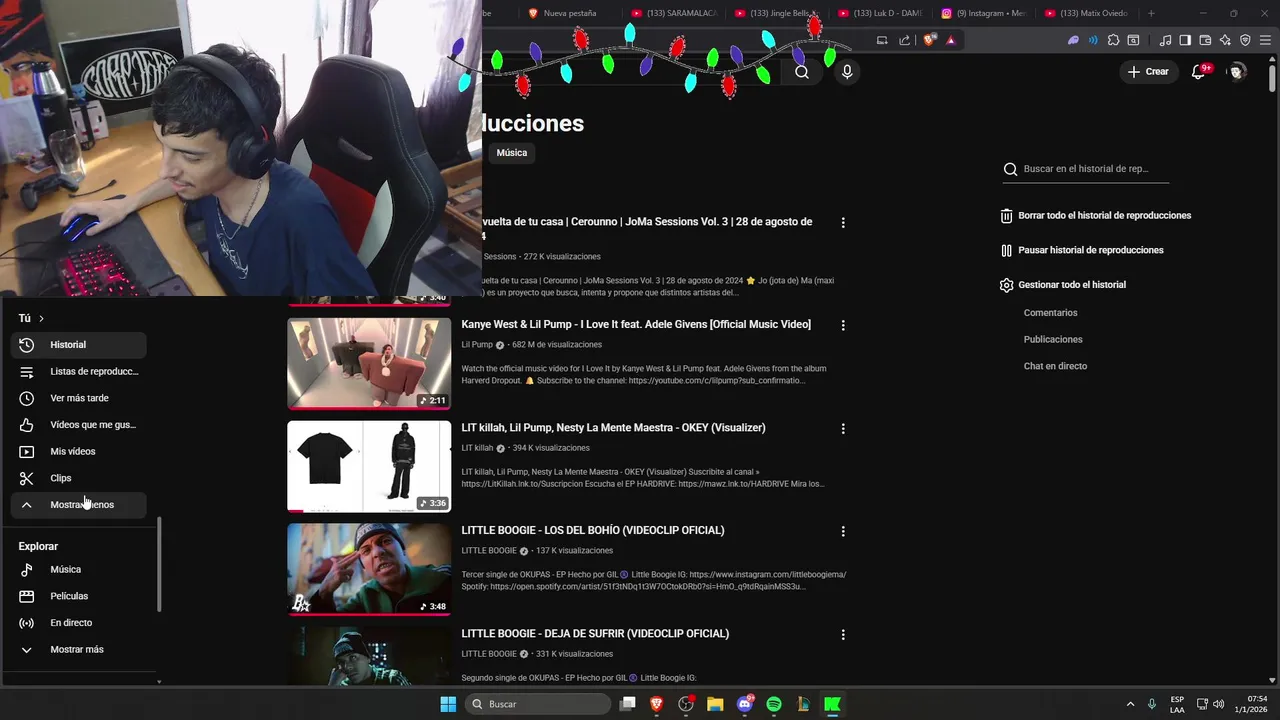
Task: Switch to Nueva pestaña browser tab
Action: point(568,13)
